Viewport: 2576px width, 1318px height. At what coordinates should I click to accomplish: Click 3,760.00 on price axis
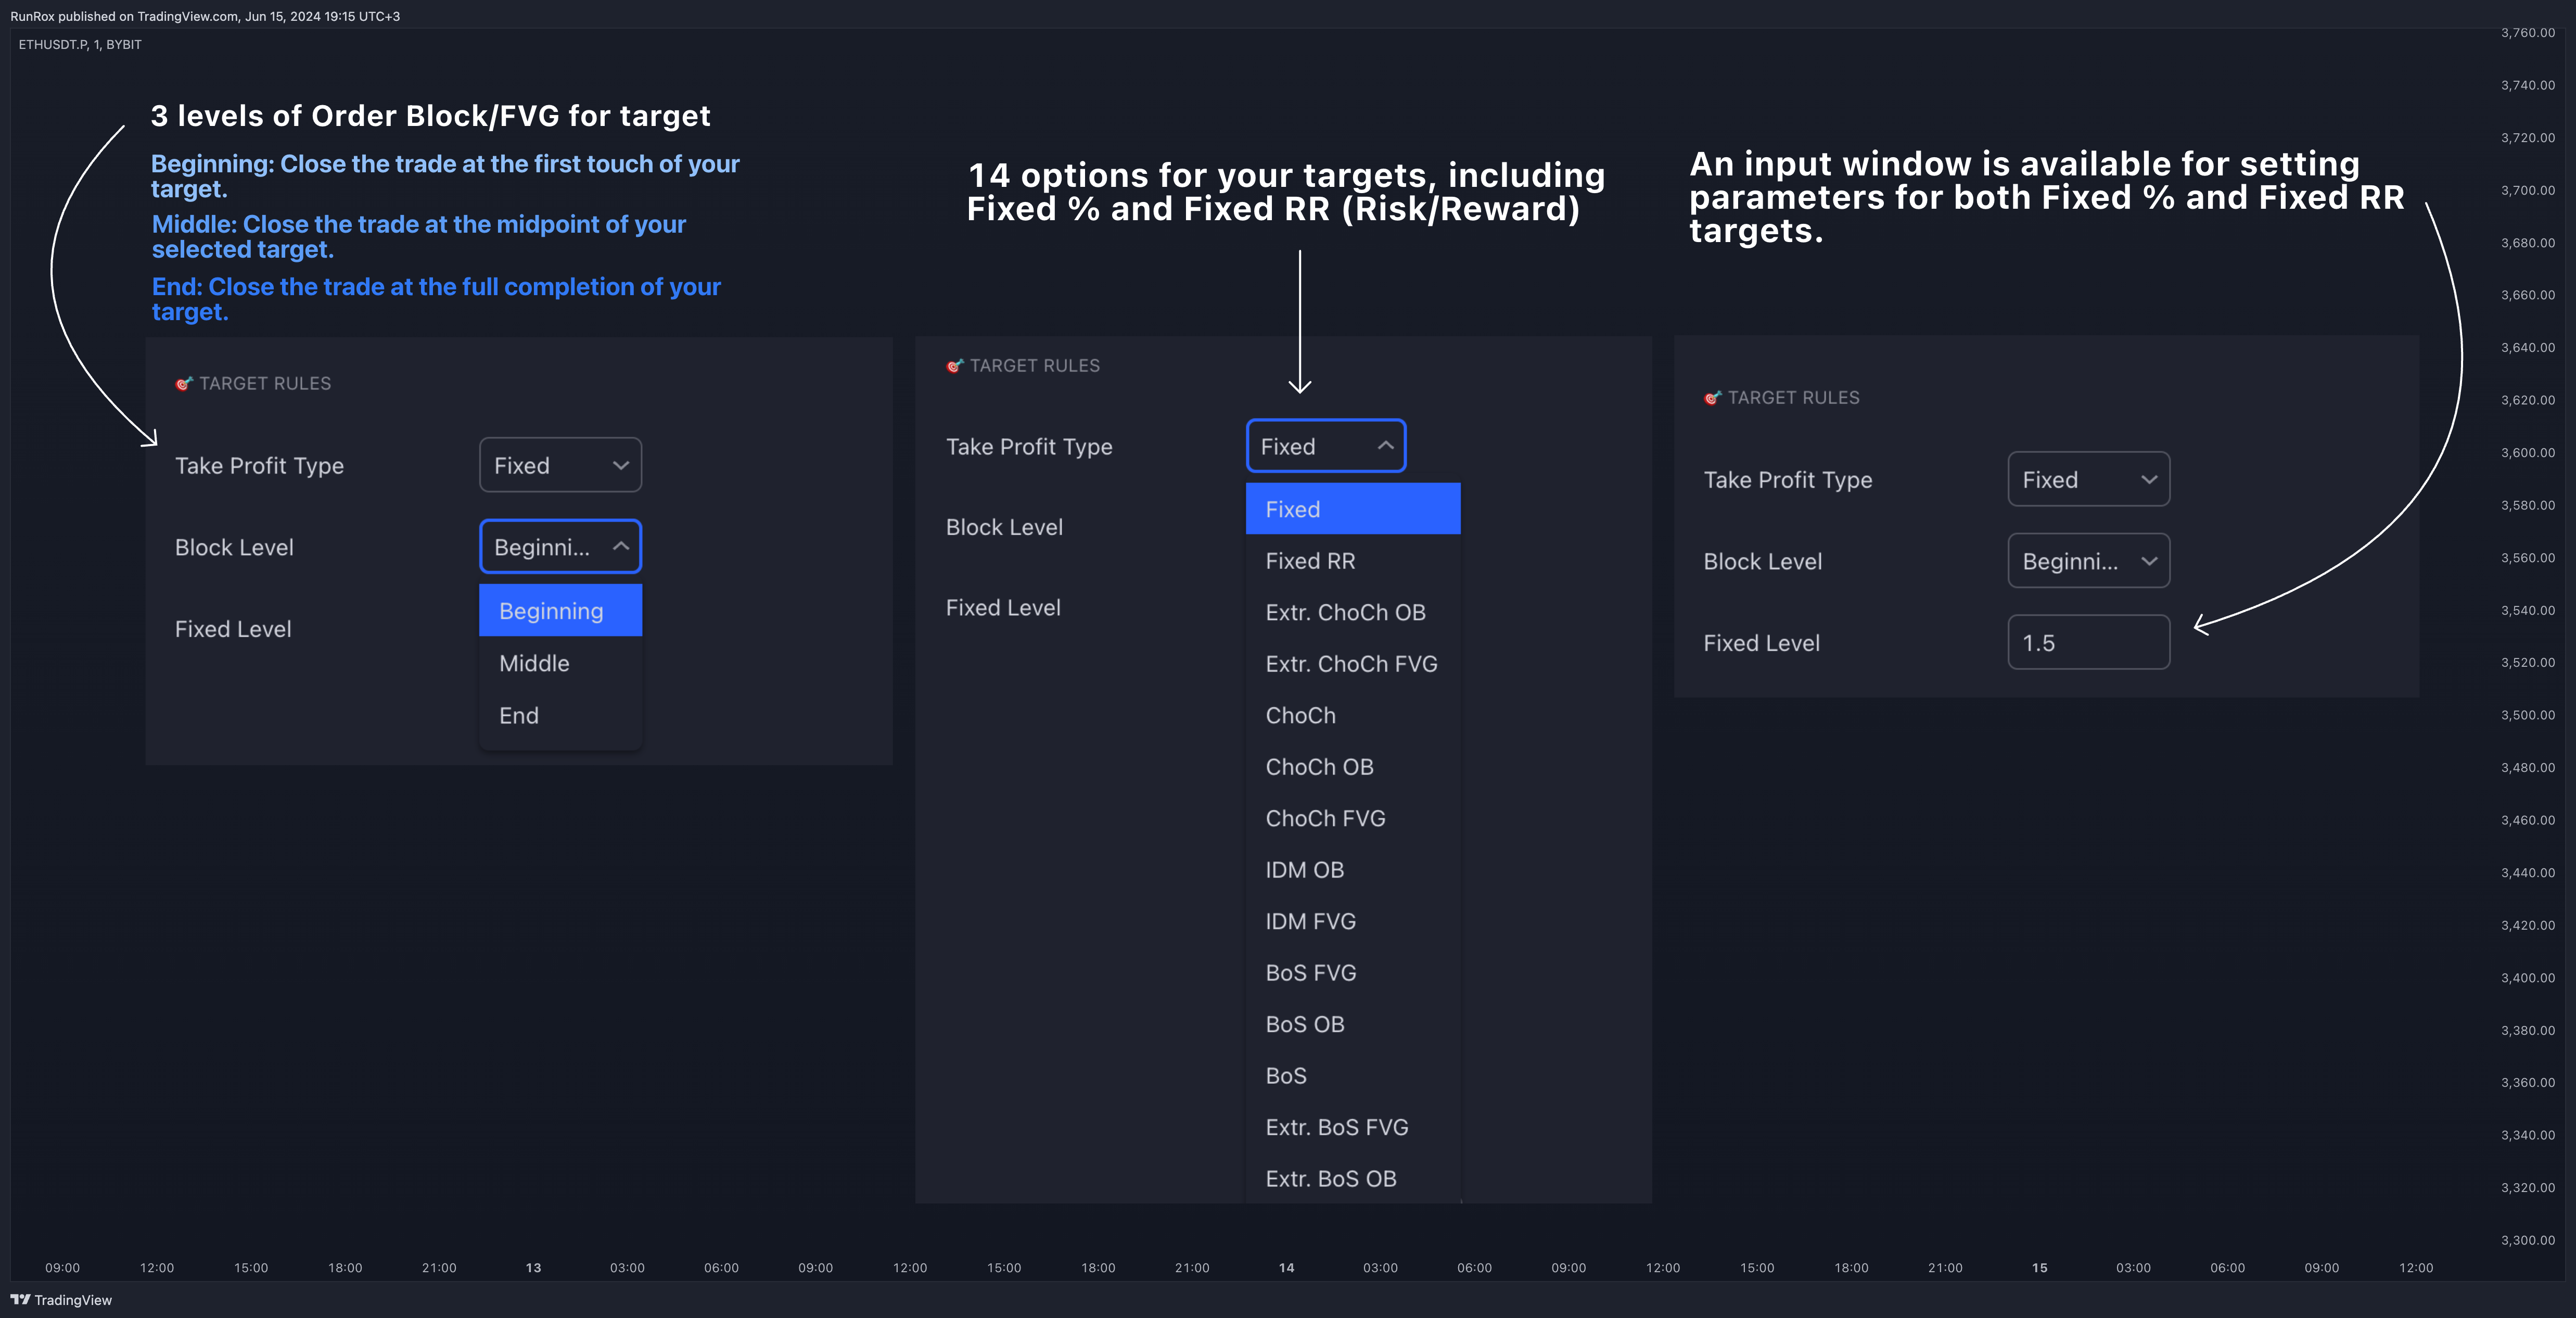(x=2528, y=33)
